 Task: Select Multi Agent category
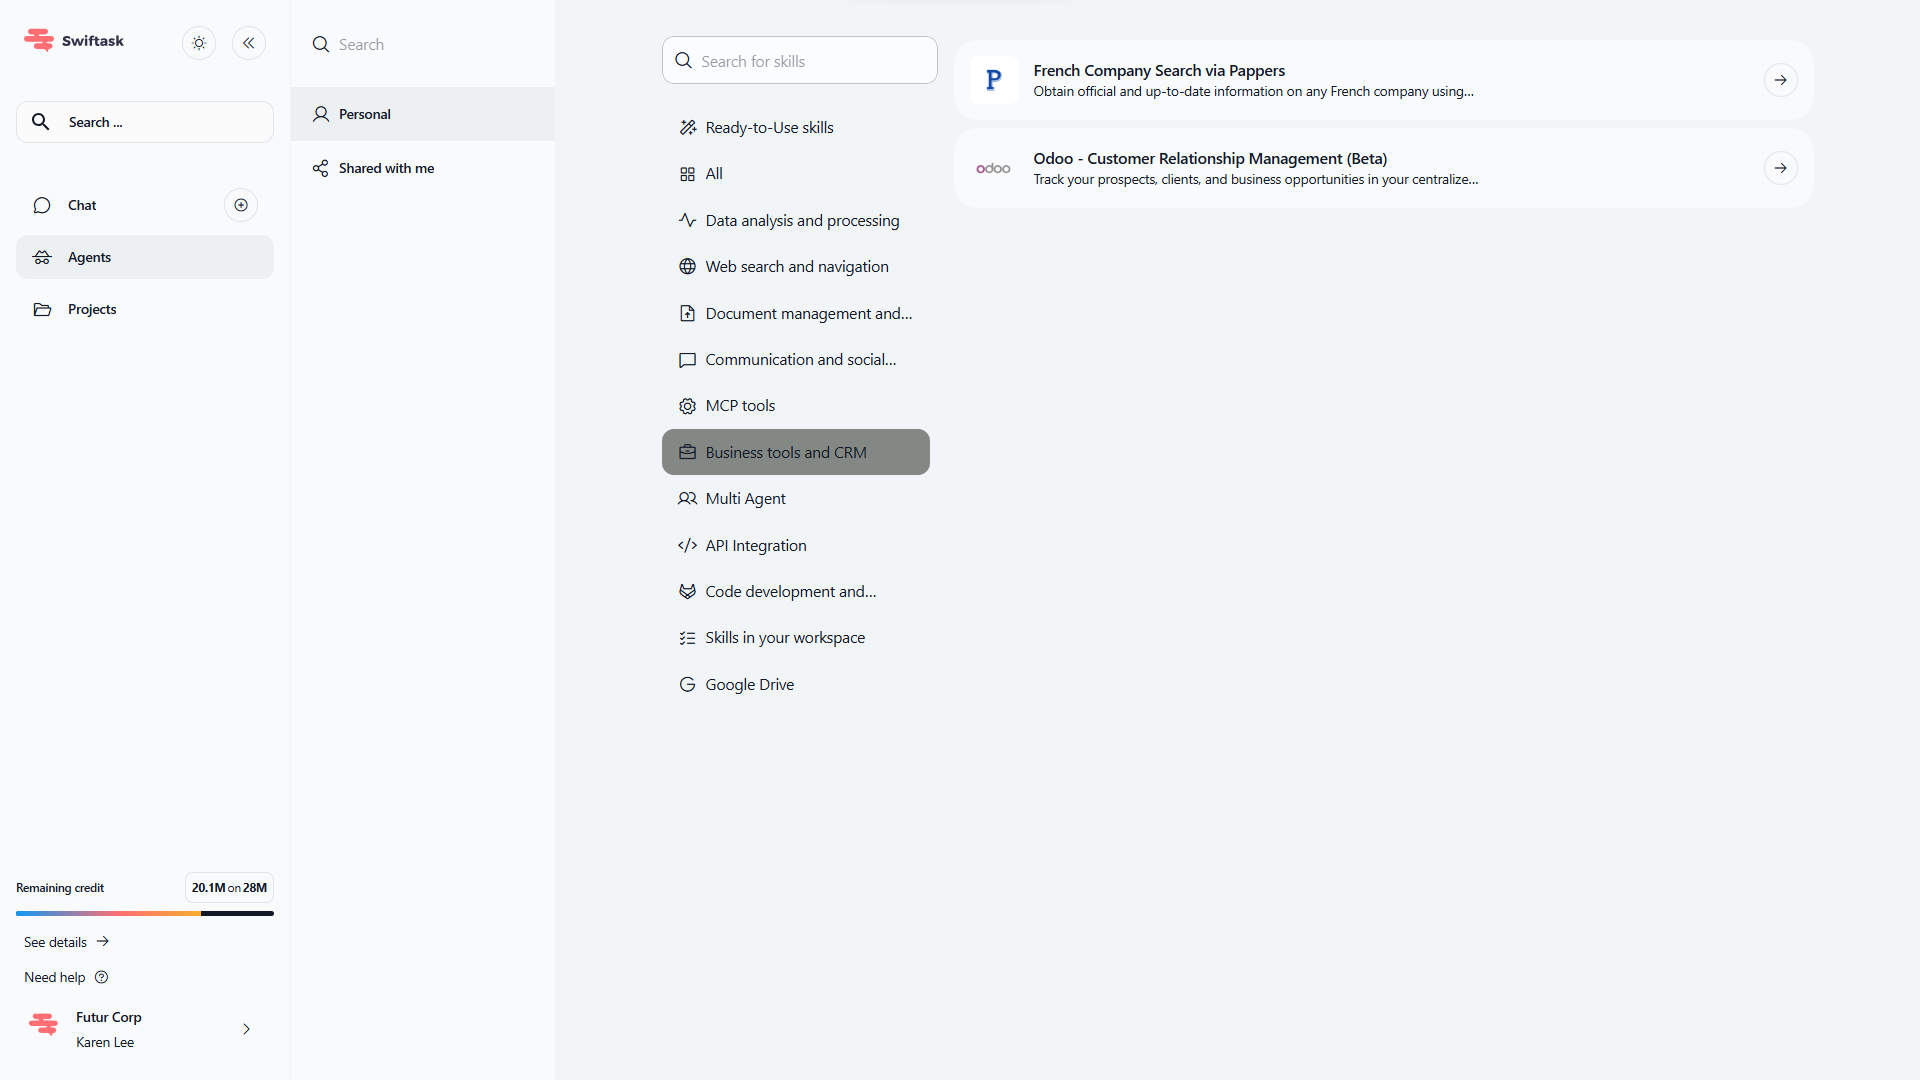(745, 499)
